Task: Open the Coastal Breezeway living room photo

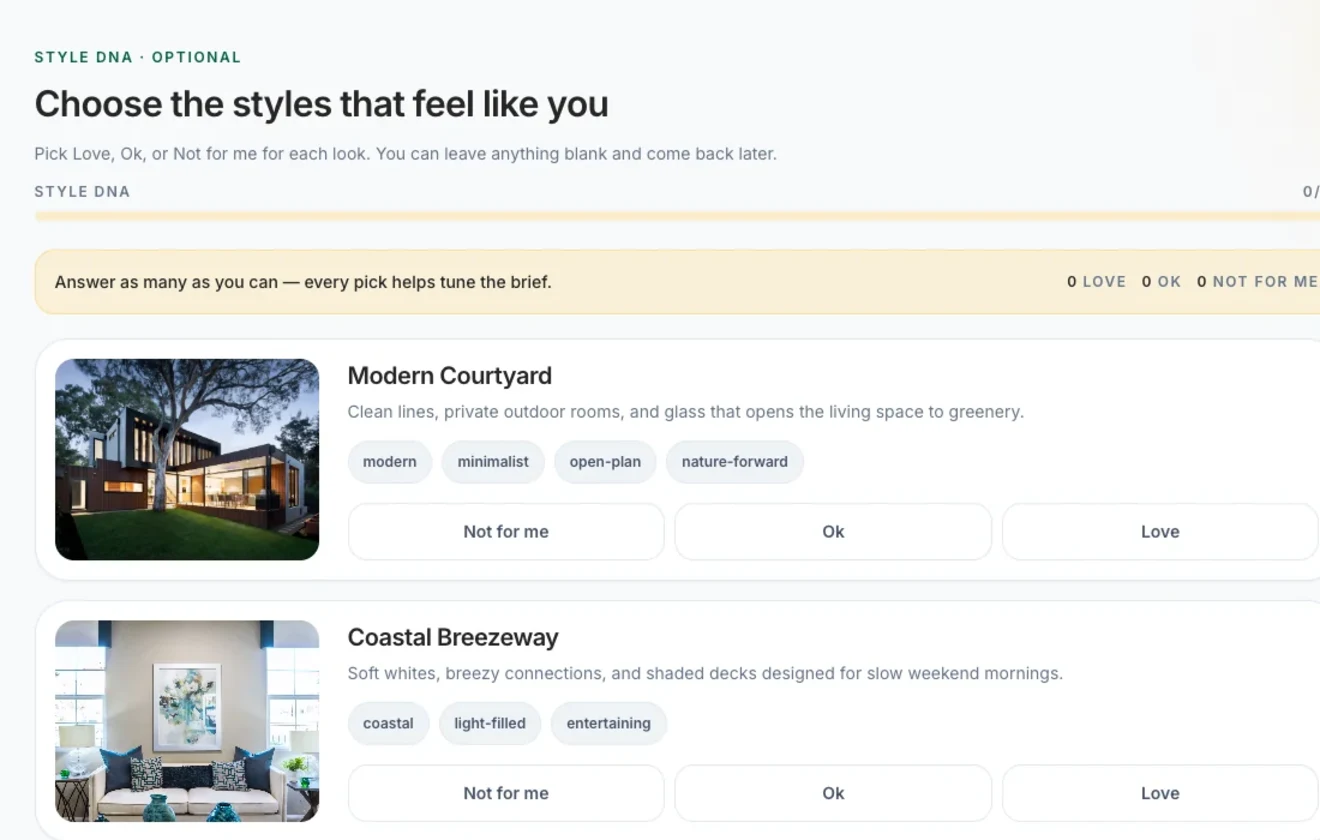Action: click(187, 721)
